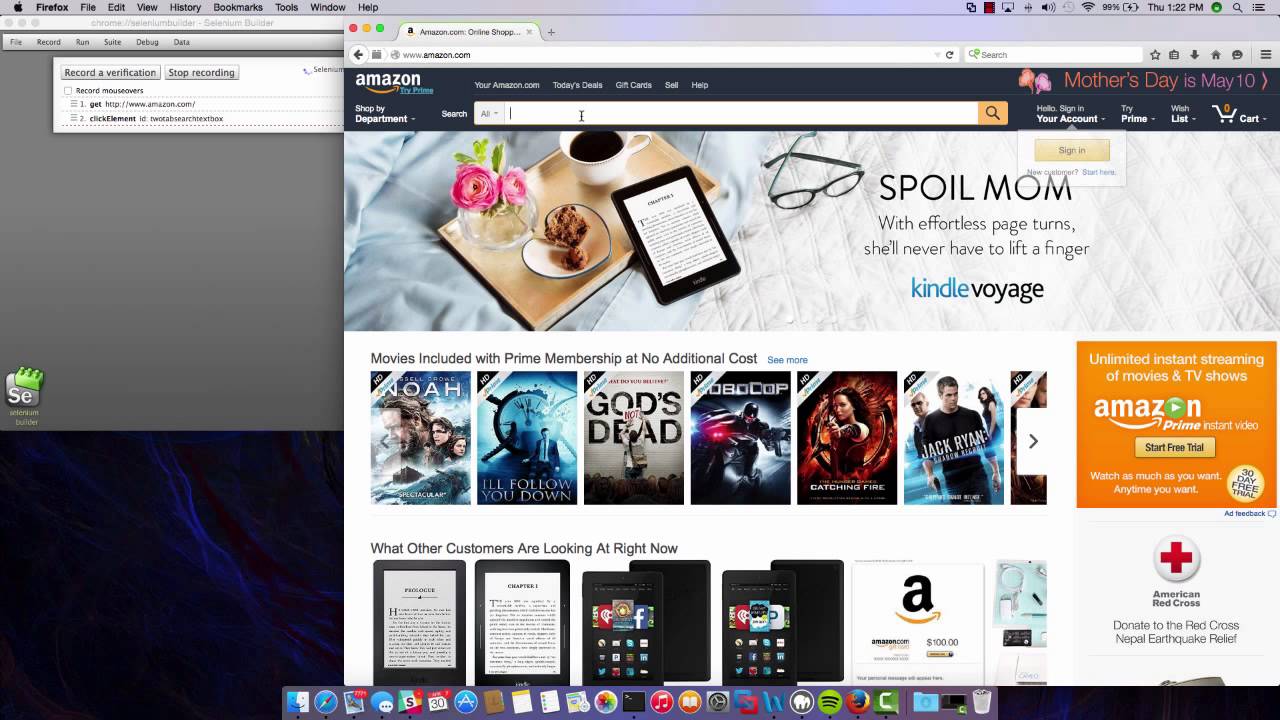The height and width of the screenshot is (720, 1280).
Task: Open the Debug menu in Selenium Builder
Action: [x=147, y=42]
